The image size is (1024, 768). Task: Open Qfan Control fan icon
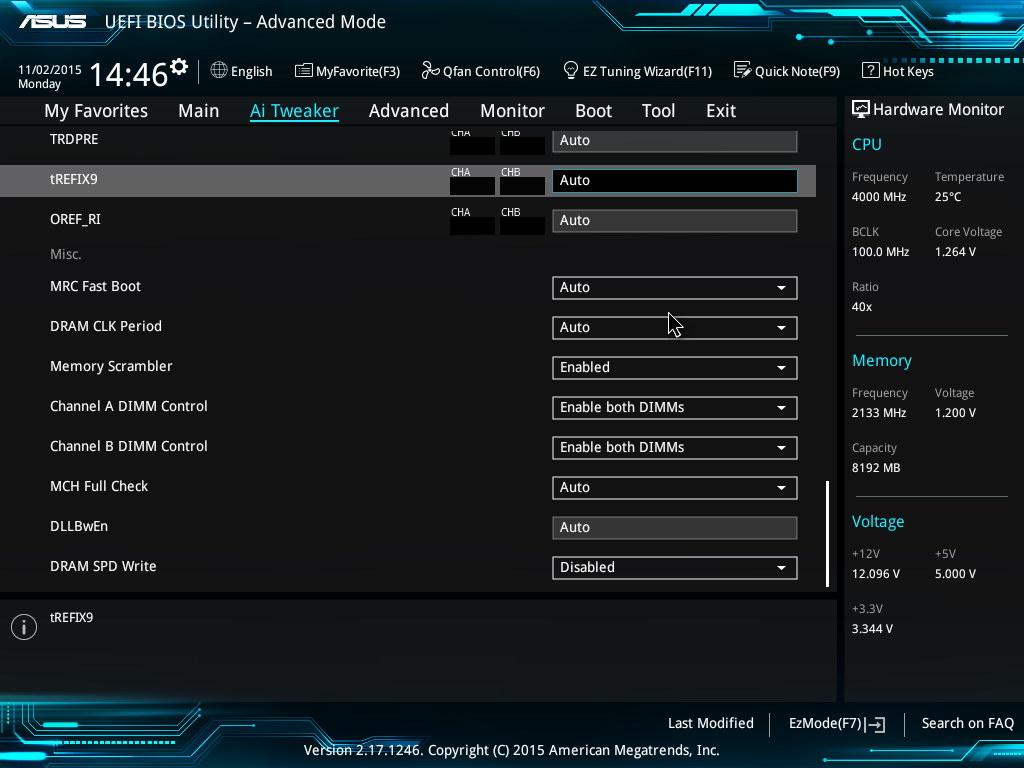tap(430, 71)
